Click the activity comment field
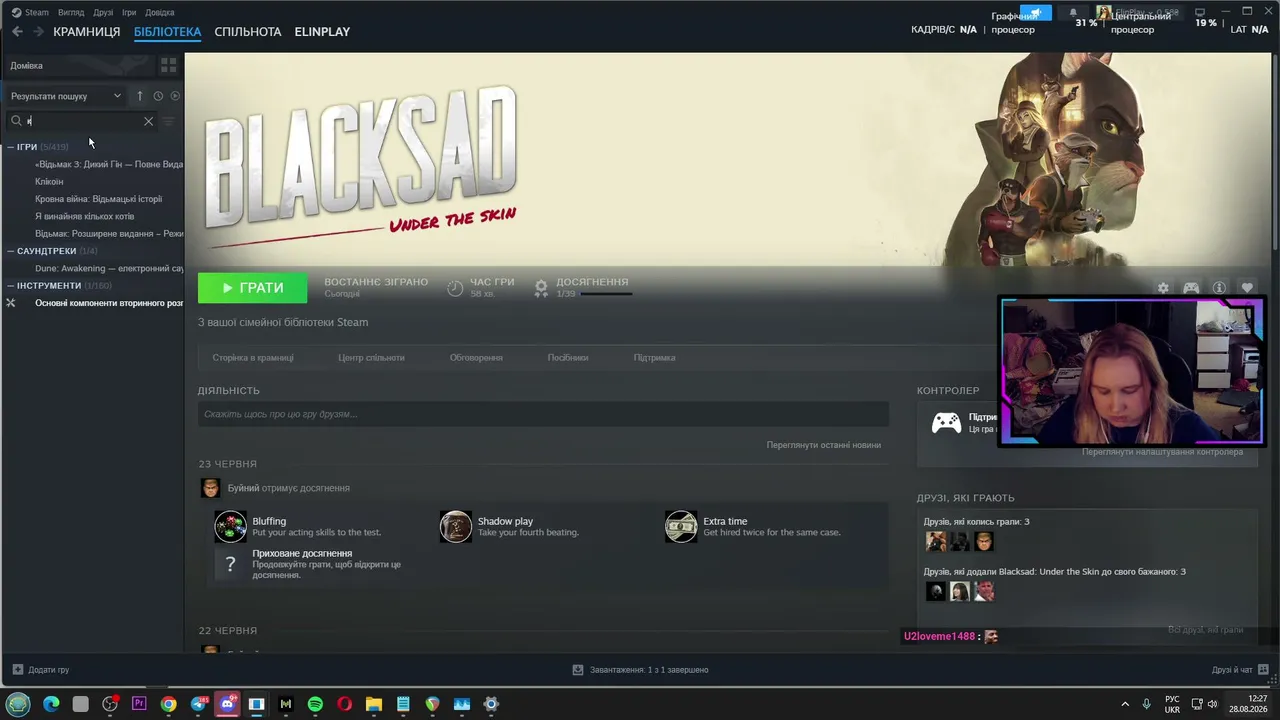This screenshot has height=720, width=1280. point(543,414)
